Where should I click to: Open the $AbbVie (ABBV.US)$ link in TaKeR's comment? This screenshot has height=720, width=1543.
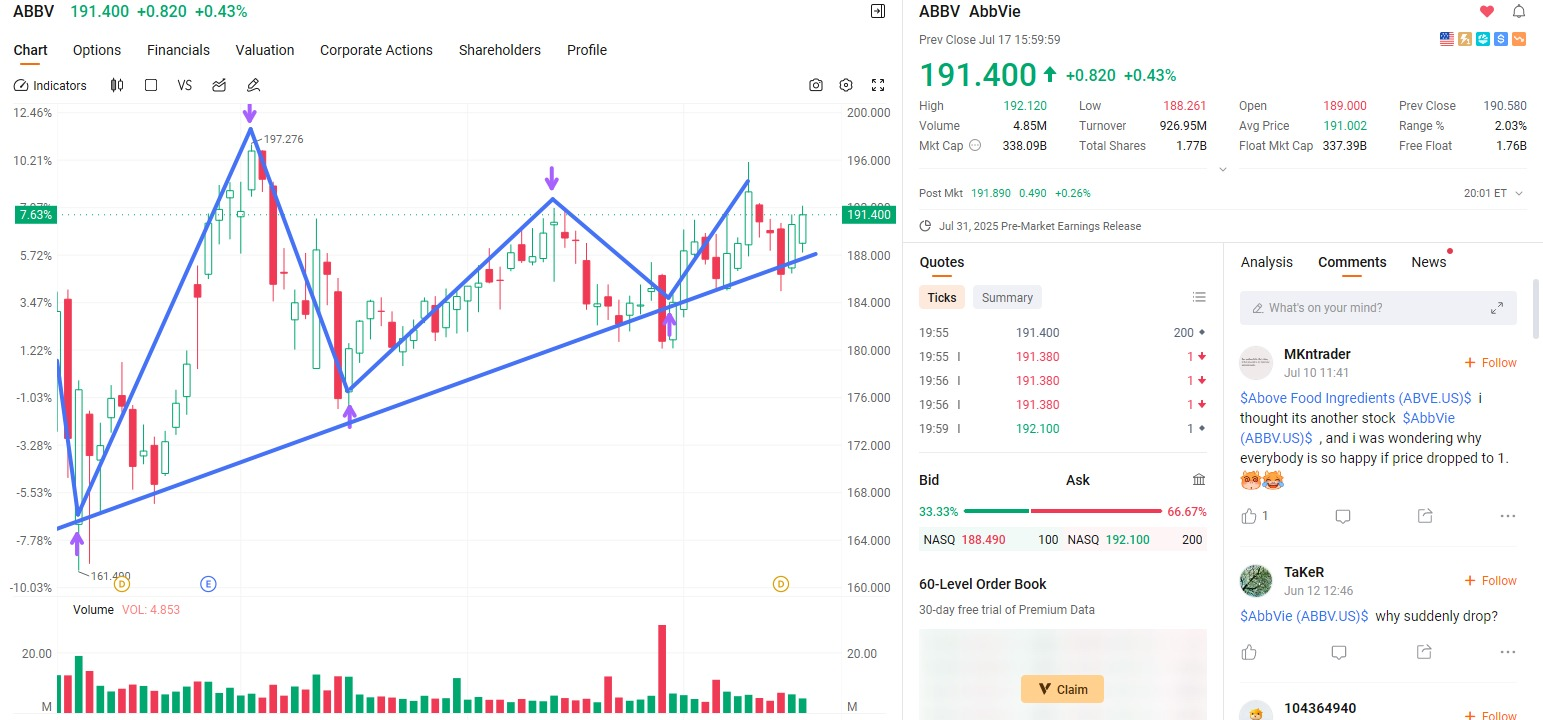tap(1304, 616)
